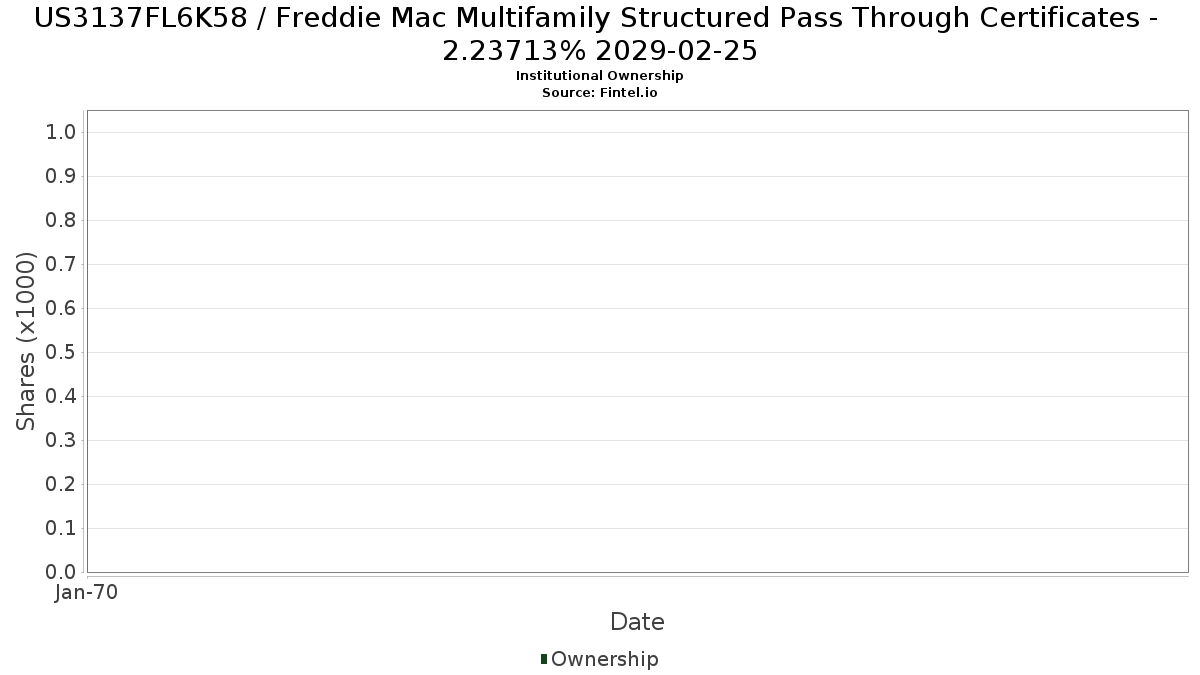Click the 0.5 y-axis tick label

click(62, 353)
